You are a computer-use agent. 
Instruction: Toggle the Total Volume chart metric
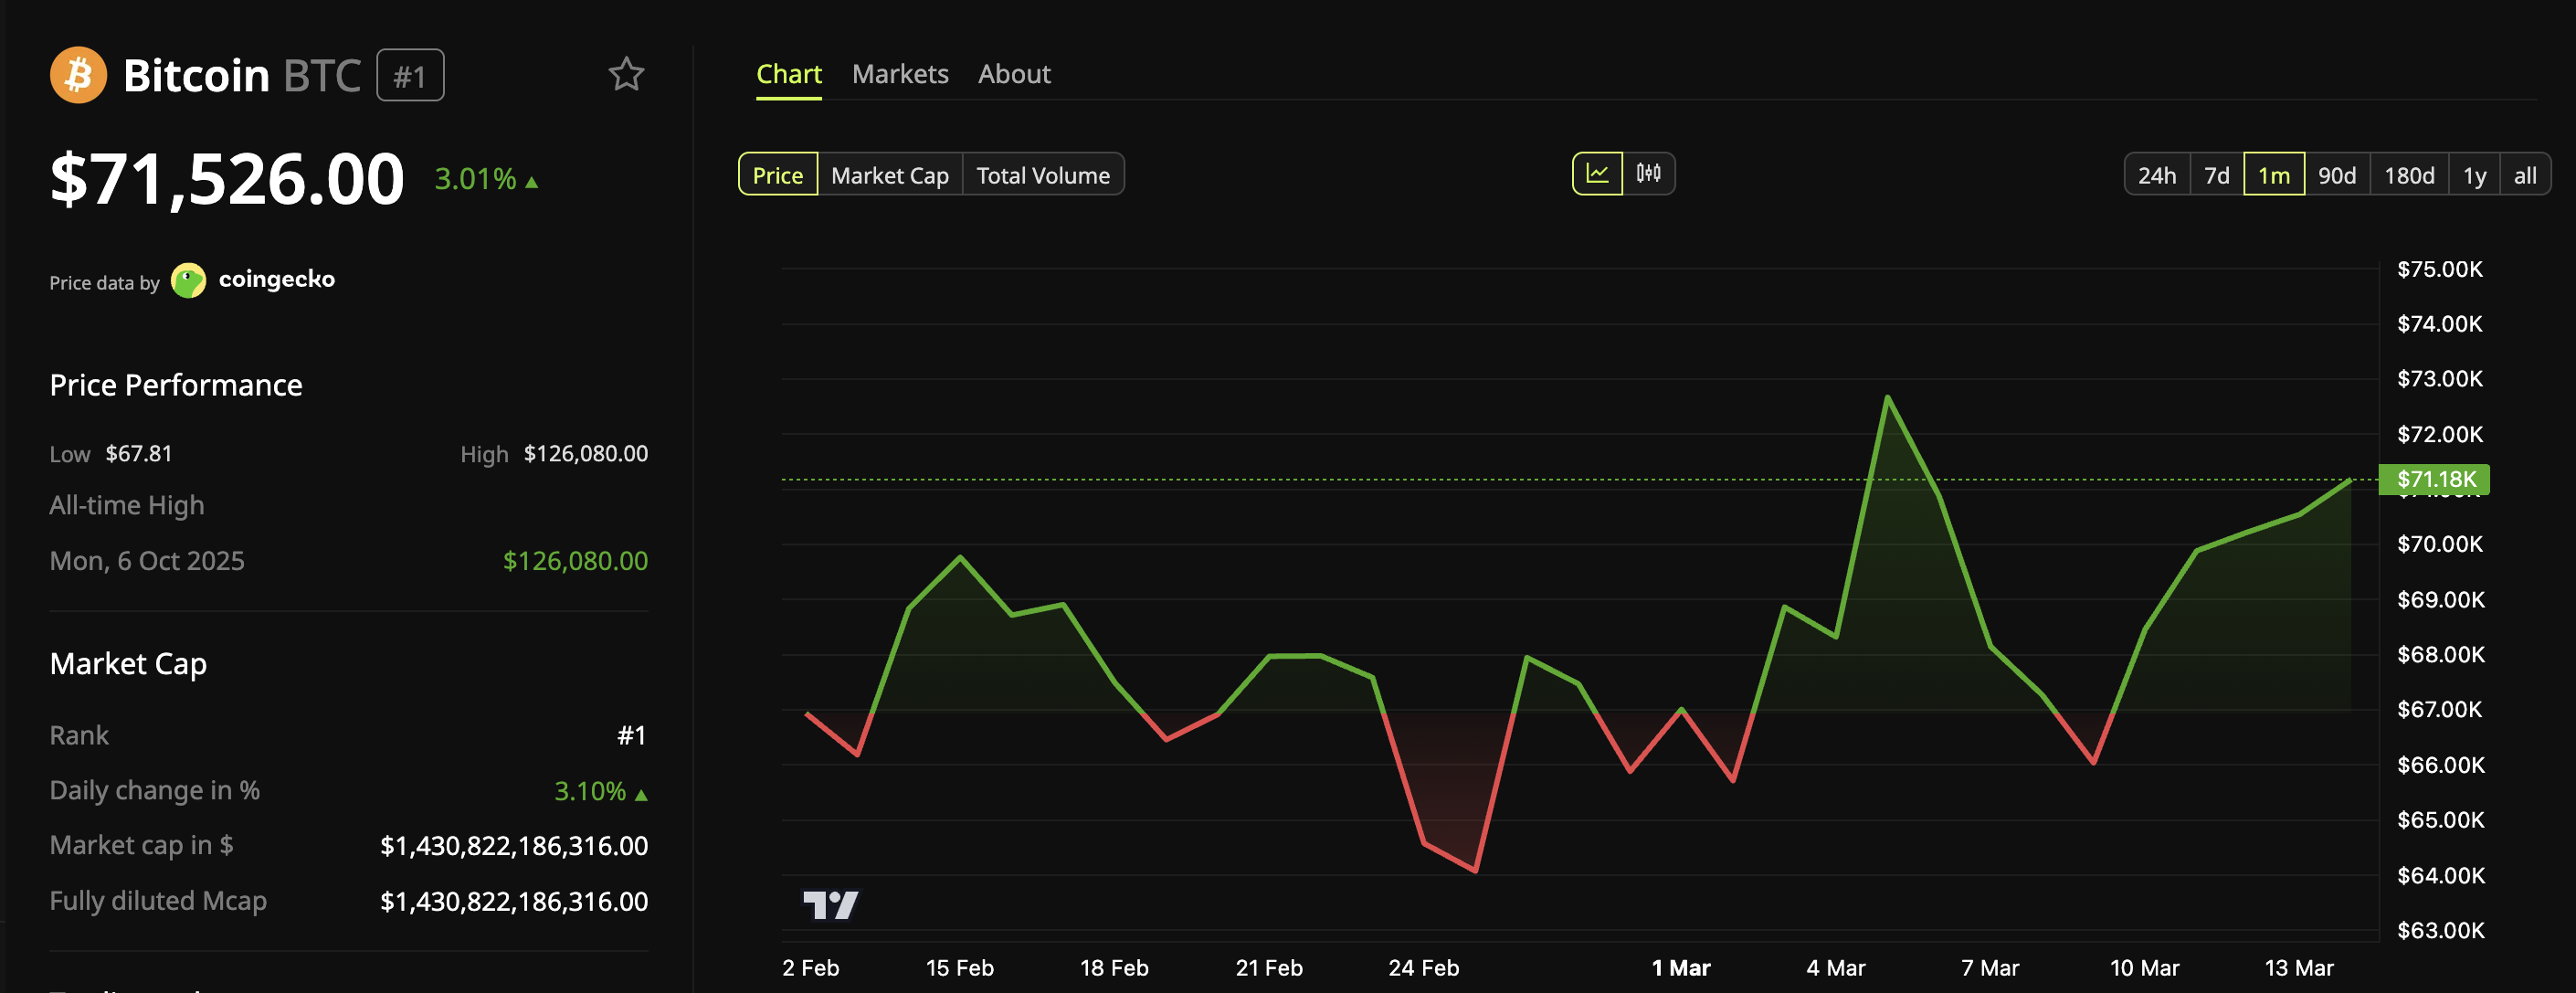[1043, 173]
